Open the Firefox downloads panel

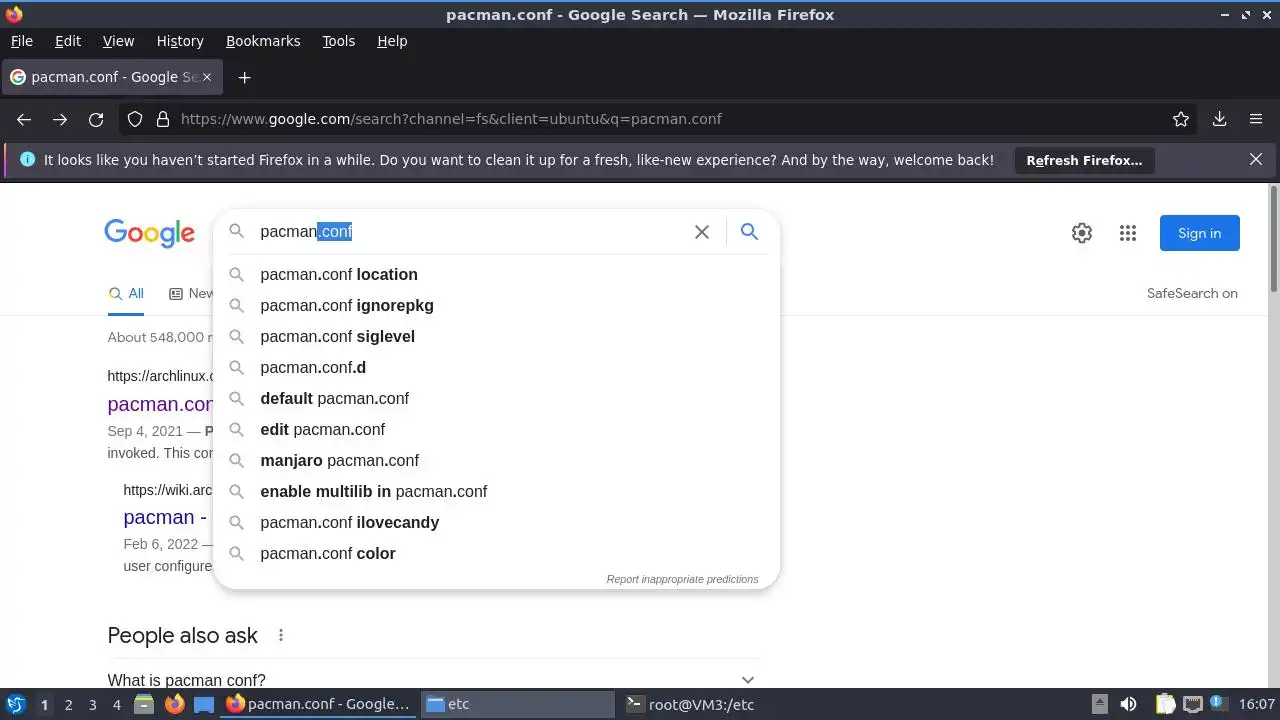pyautogui.click(x=1220, y=119)
